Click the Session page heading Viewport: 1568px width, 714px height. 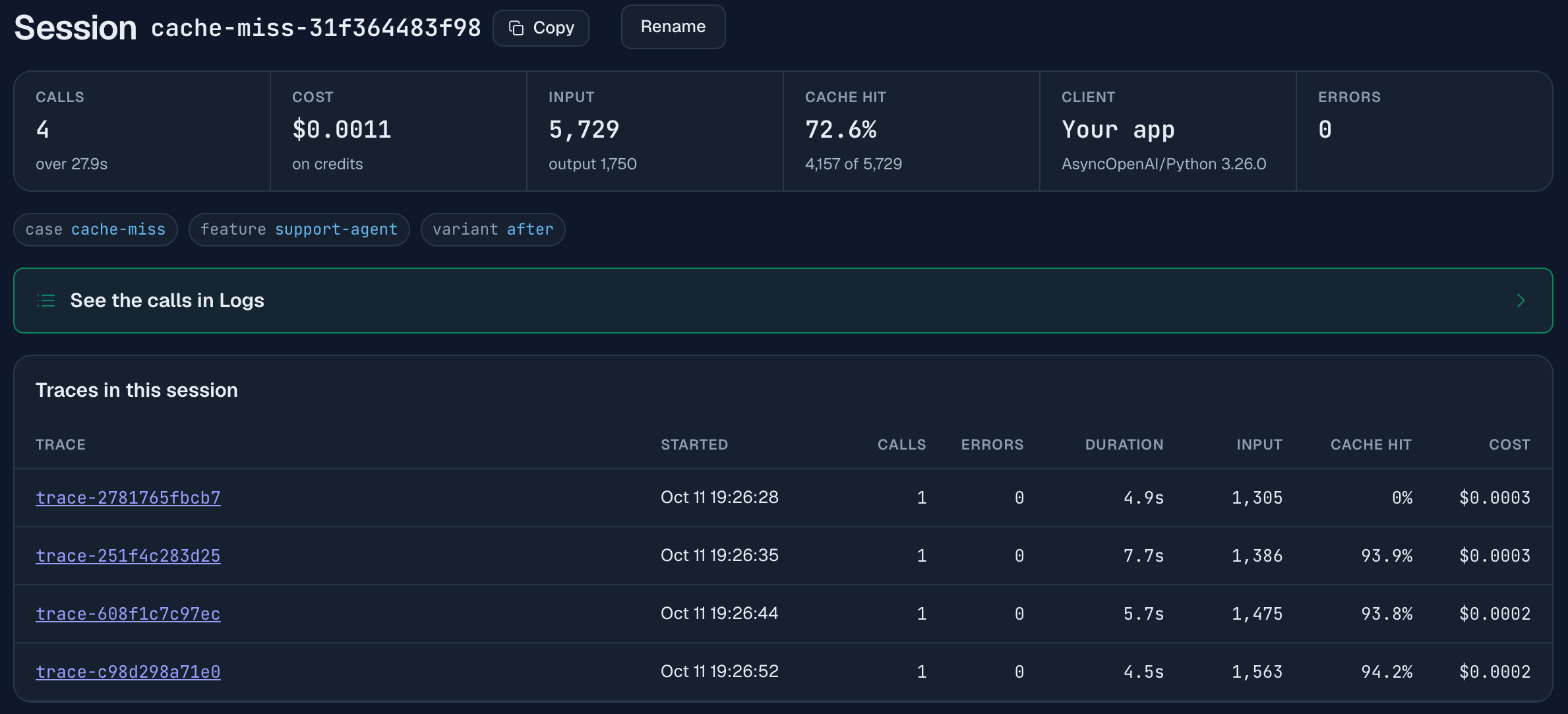[75, 28]
